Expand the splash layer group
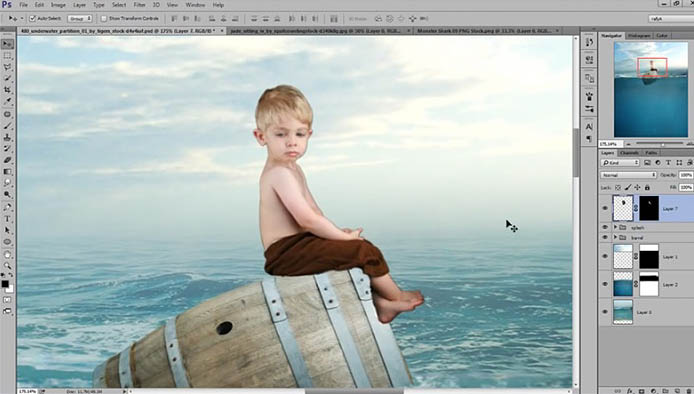Image resolution: width=694 pixels, height=394 pixels. pyautogui.click(x=615, y=227)
